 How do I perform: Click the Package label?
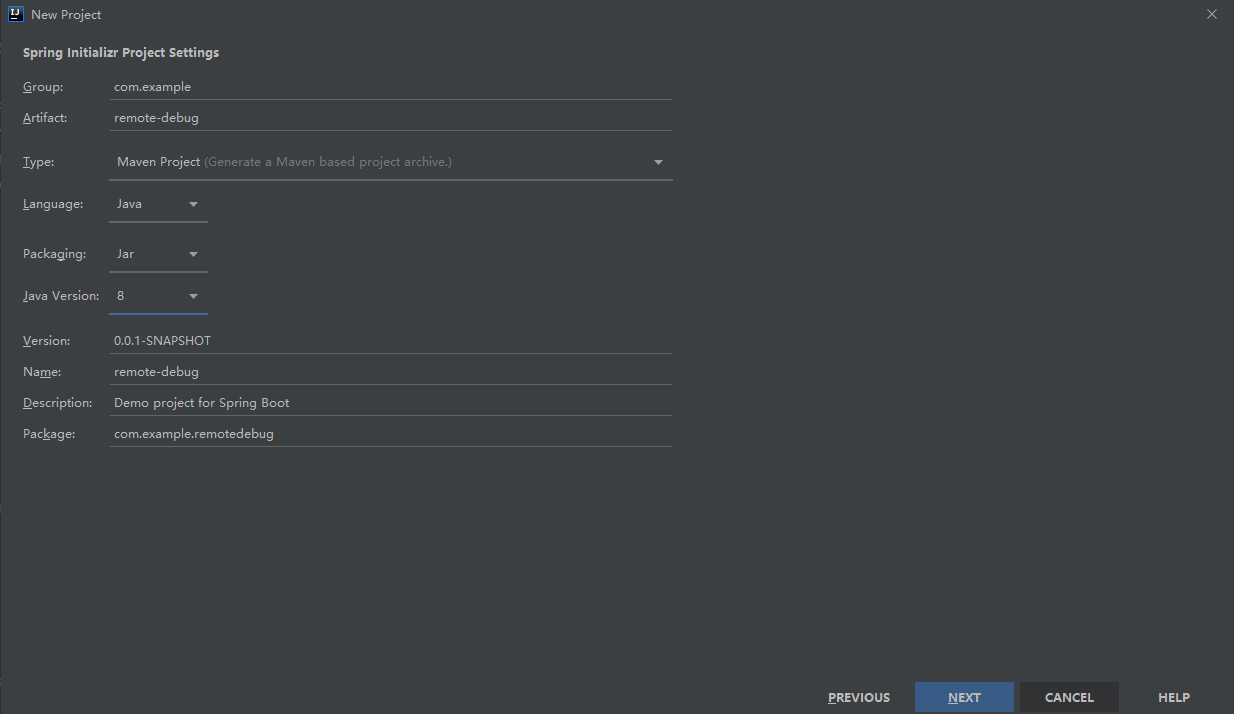pos(49,434)
